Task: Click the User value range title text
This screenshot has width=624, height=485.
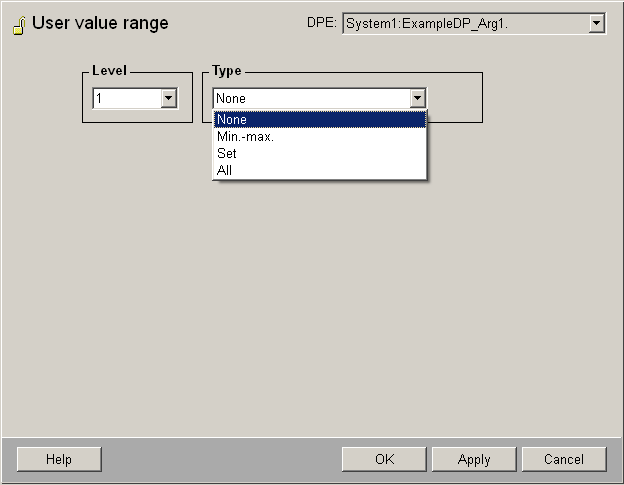Action: (x=100, y=23)
